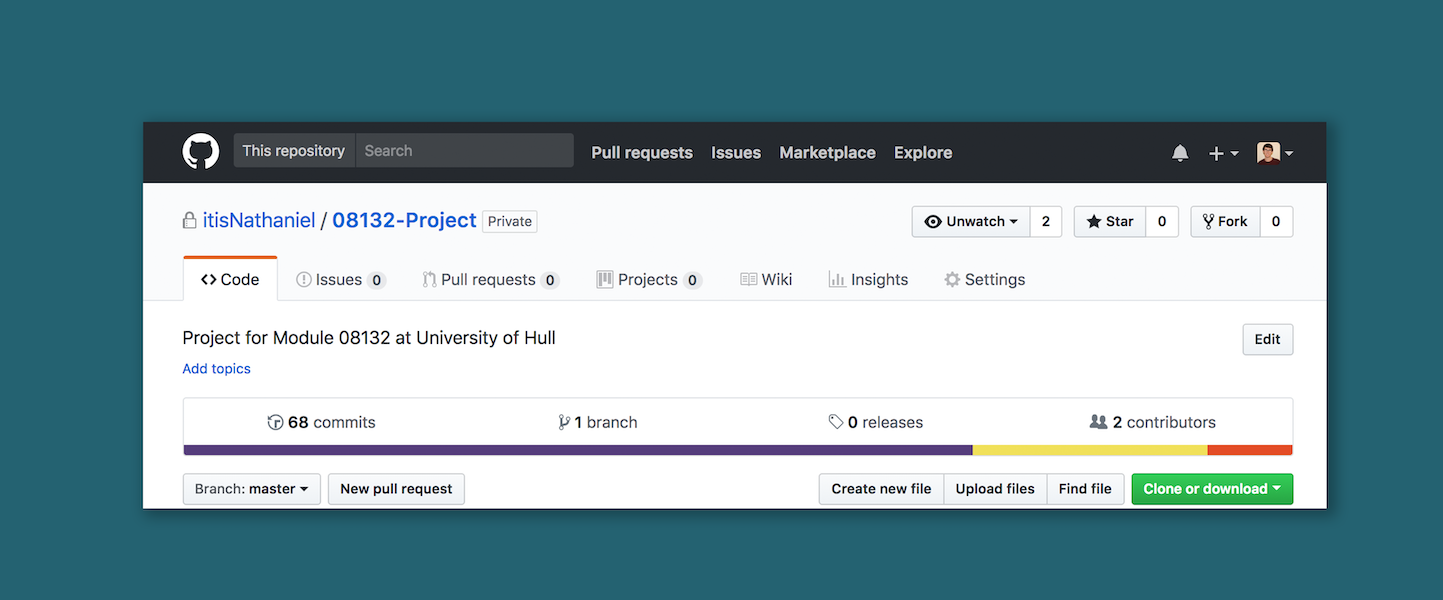Click the releases tag icon
Screen dimensions: 1443x600
click(x=836, y=422)
